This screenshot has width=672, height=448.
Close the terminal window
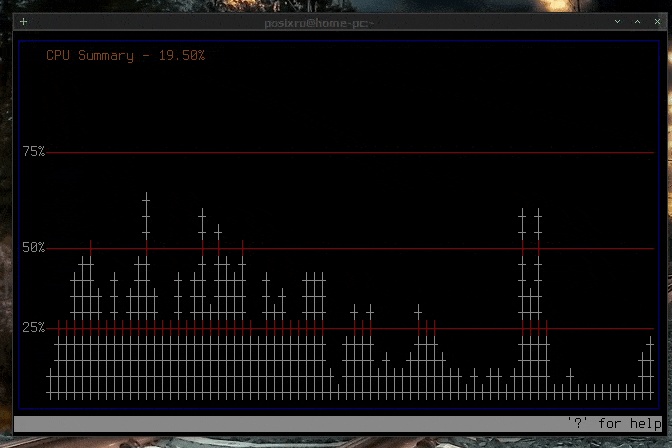pos(657,21)
